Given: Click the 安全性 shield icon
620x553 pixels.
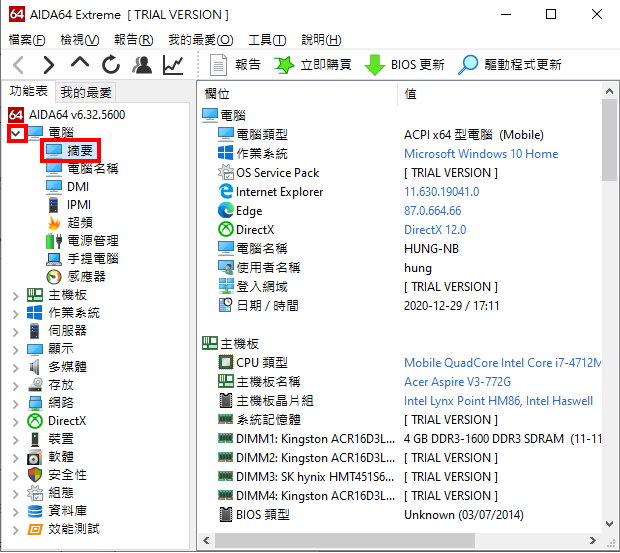Looking at the screenshot, I should pyautogui.click(x=35, y=475).
